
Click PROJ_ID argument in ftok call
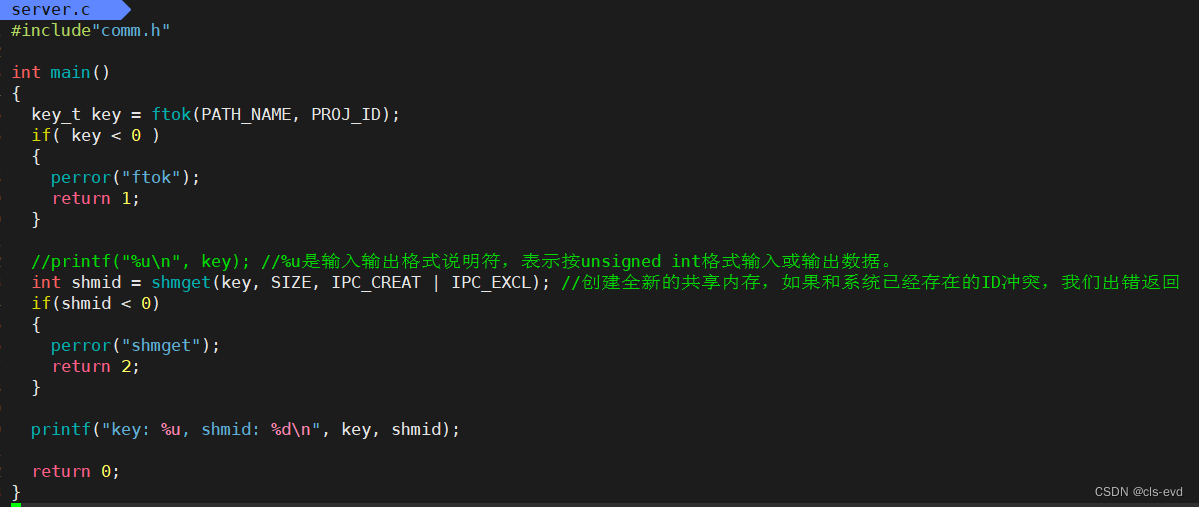346,115
